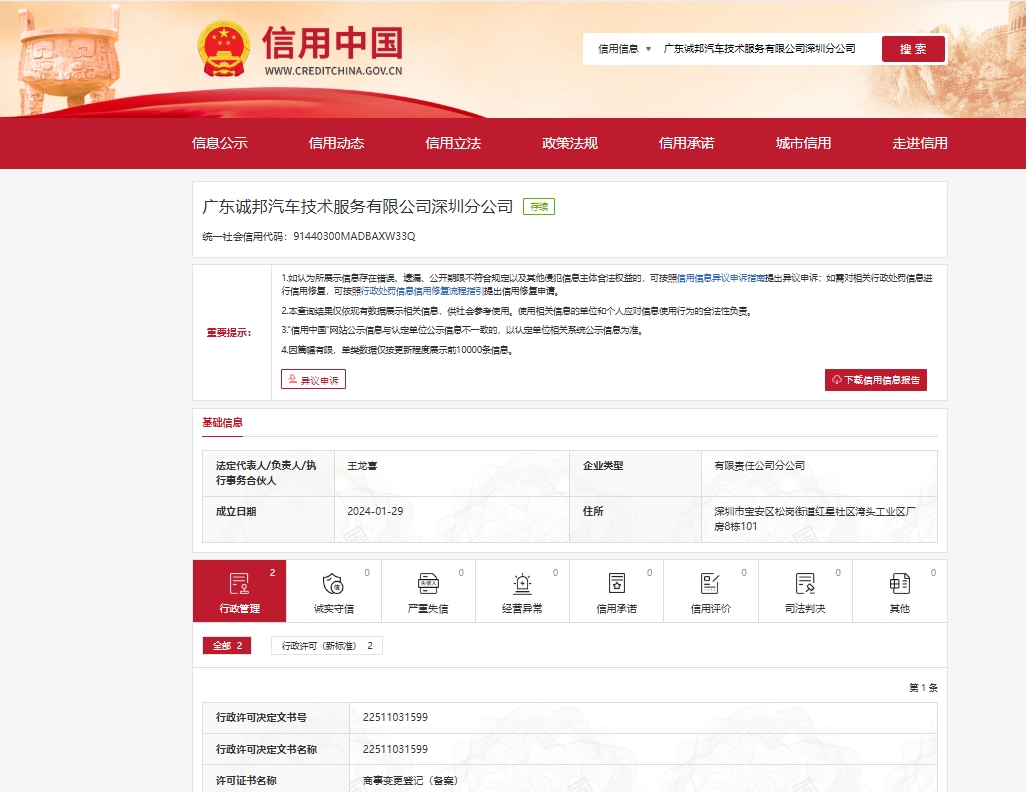Expand the 信用信息 search type dropdown
Viewport: 1026px width, 792px height.
pyautogui.click(x=624, y=49)
